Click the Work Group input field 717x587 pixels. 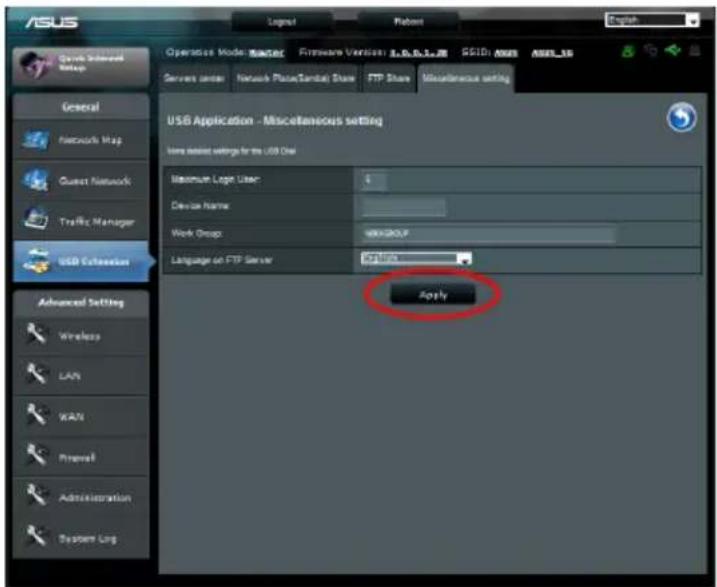(x=487, y=234)
